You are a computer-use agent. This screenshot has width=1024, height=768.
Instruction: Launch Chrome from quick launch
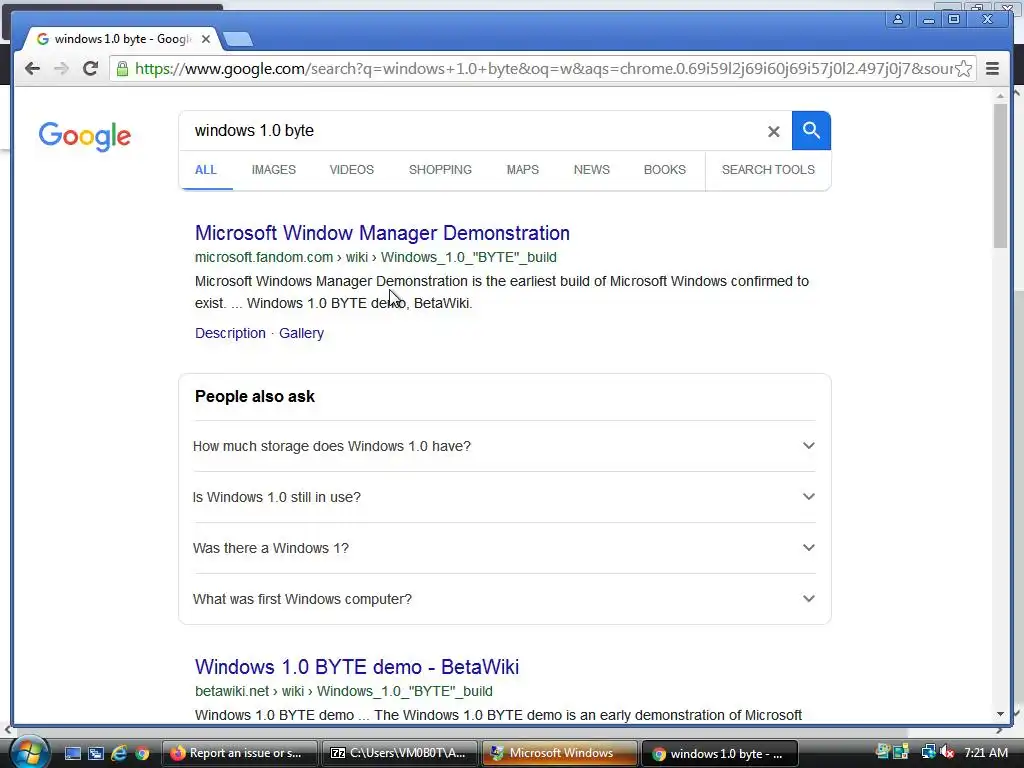coord(142,753)
